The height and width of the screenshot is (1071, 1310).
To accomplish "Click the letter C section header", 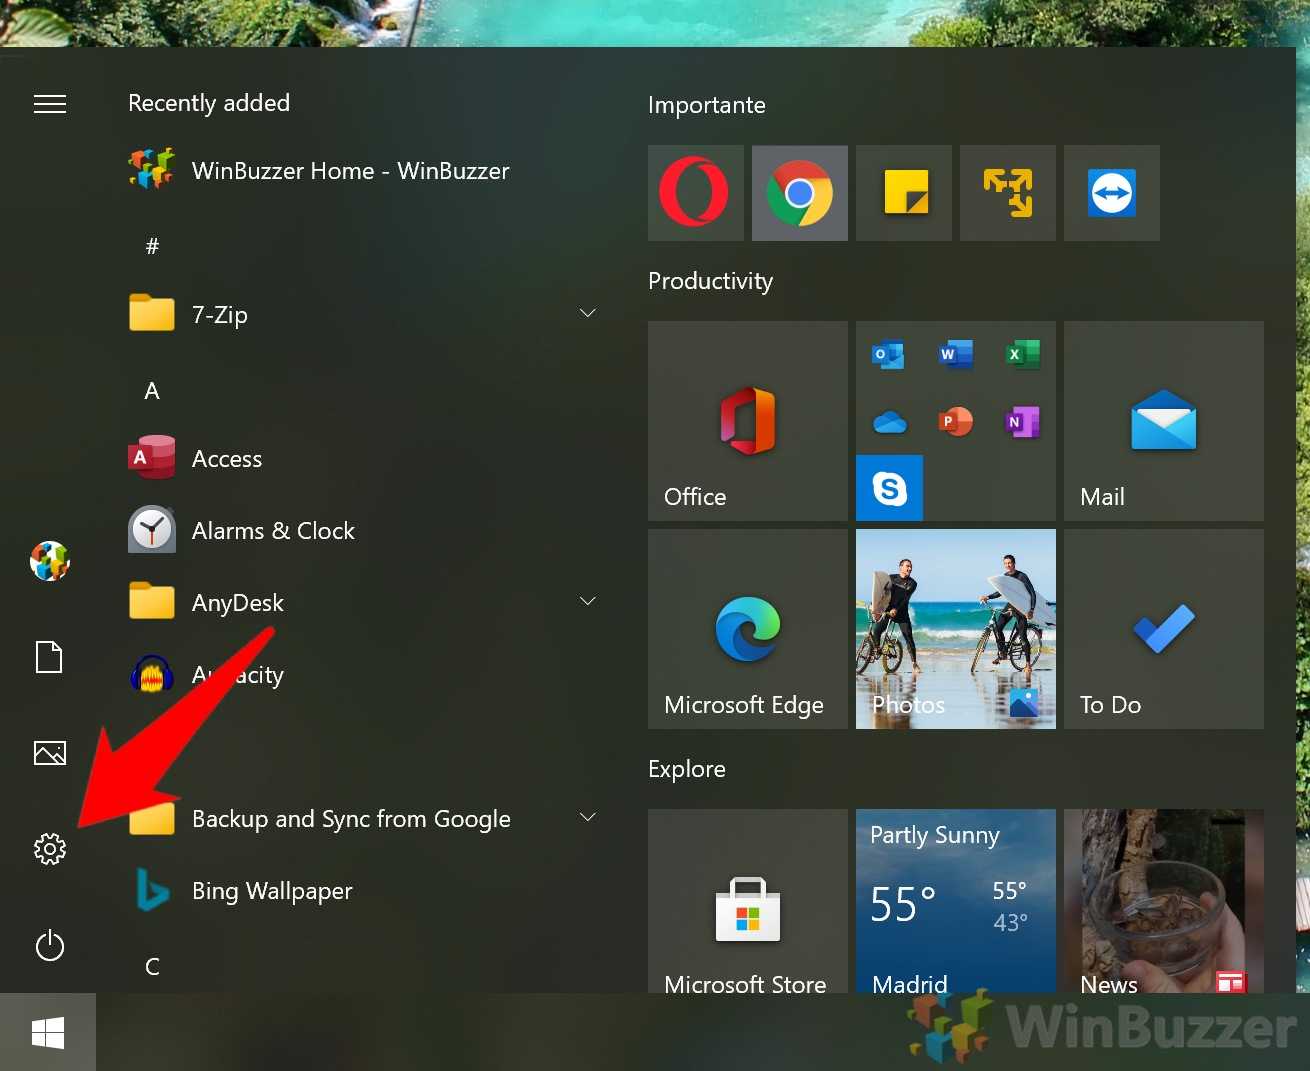I will coord(152,967).
